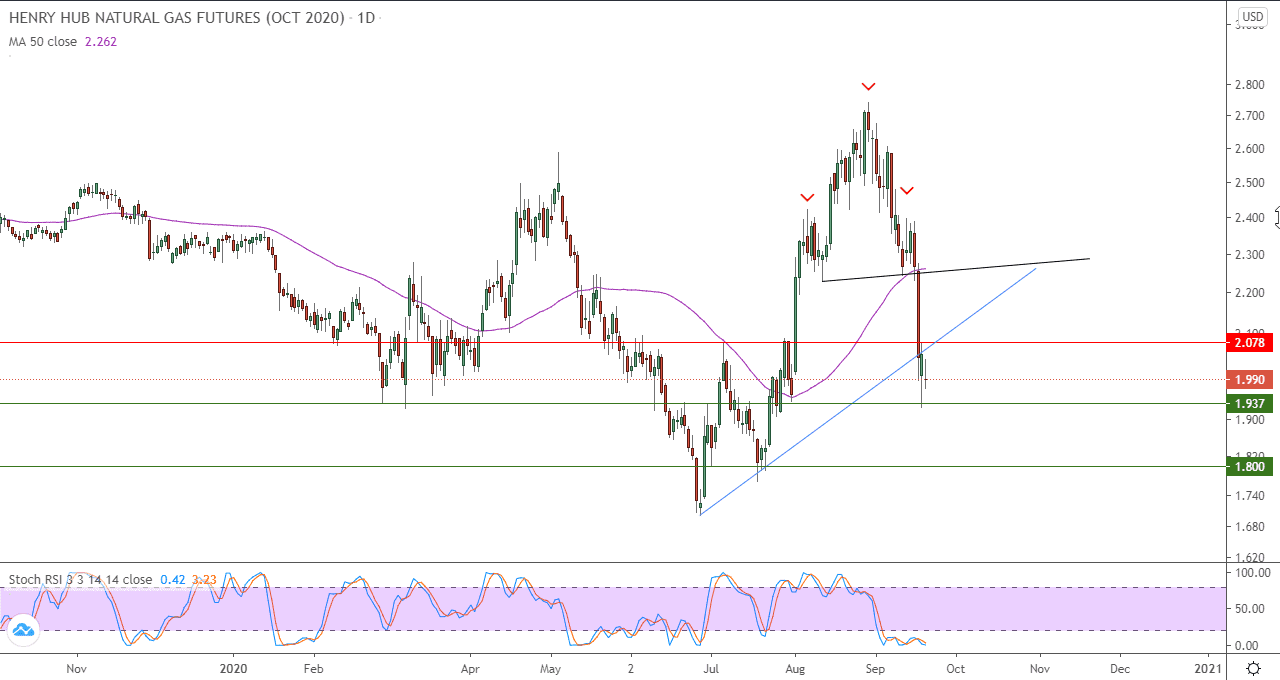Open chart settings gear icon
The width and height of the screenshot is (1280, 680).
(x=1253, y=668)
